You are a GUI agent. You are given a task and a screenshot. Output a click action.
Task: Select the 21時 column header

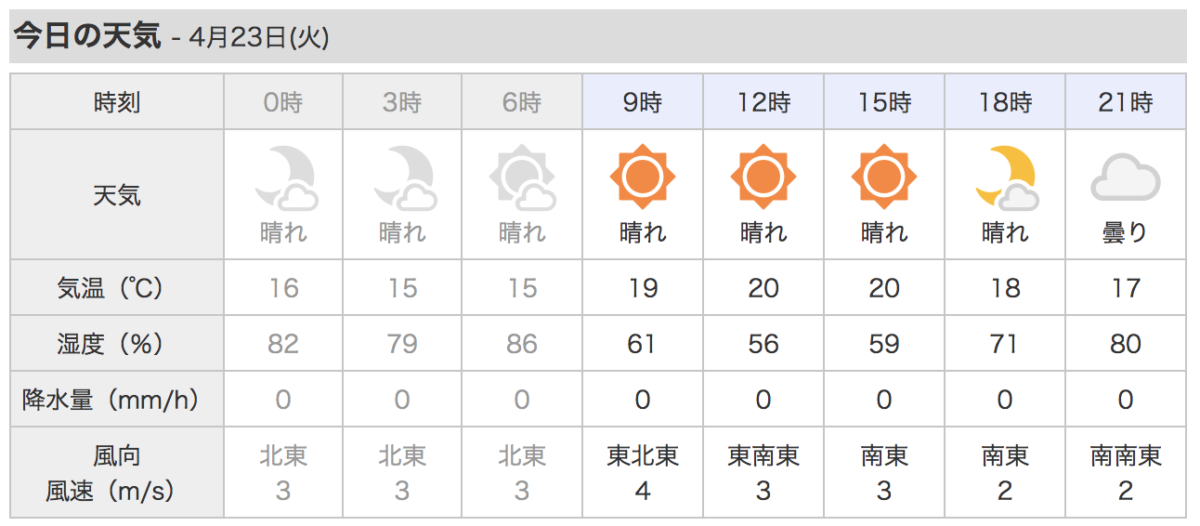1126,102
